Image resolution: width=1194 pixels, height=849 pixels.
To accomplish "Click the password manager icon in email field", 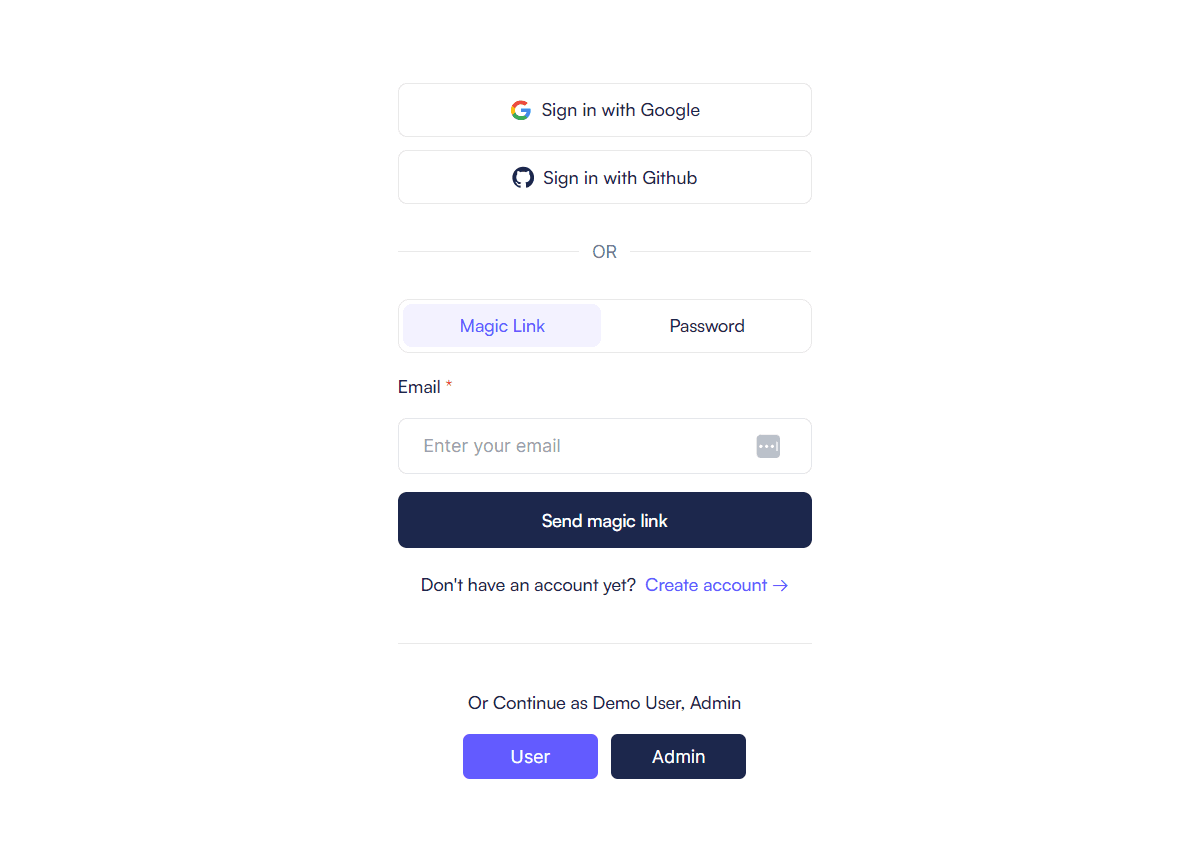I will point(768,446).
